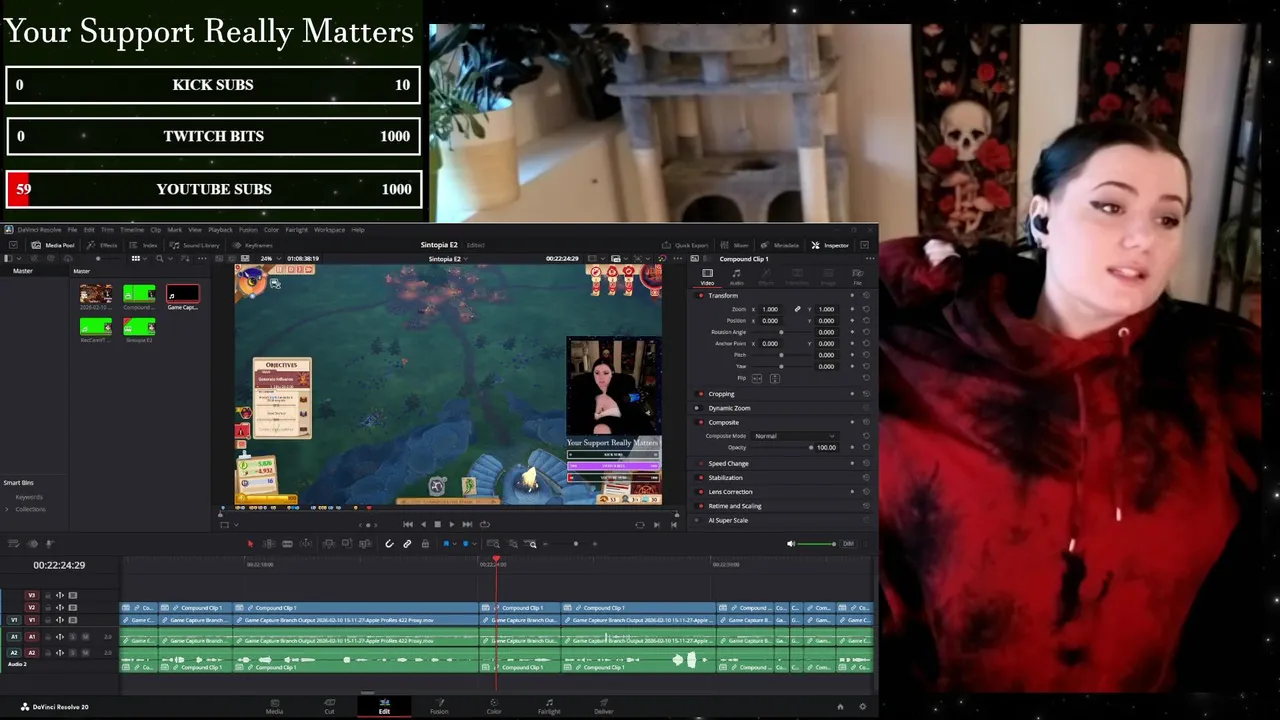Switch to the Cut page
Image resolution: width=1280 pixels, height=720 pixels.
(329, 706)
